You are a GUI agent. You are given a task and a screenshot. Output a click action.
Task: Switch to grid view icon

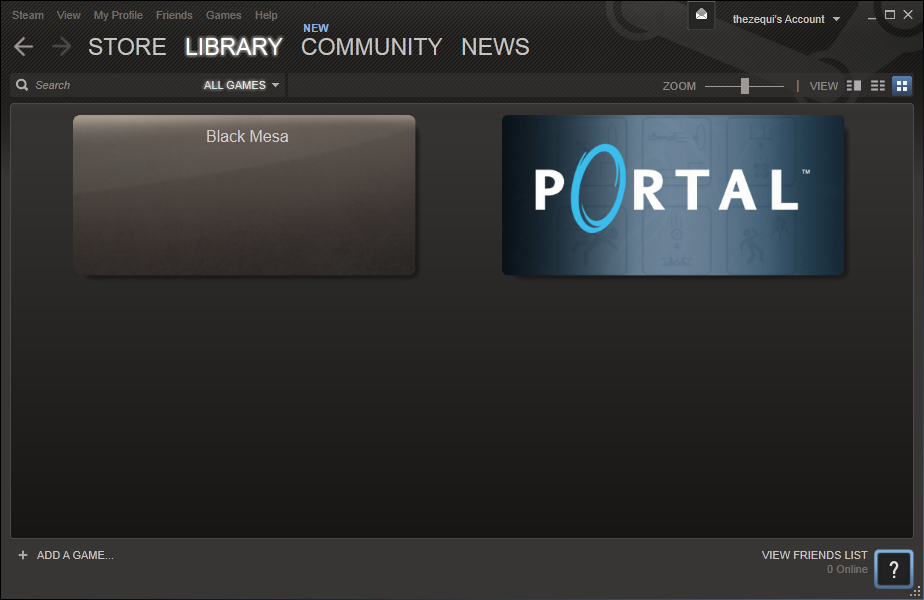(901, 86)
